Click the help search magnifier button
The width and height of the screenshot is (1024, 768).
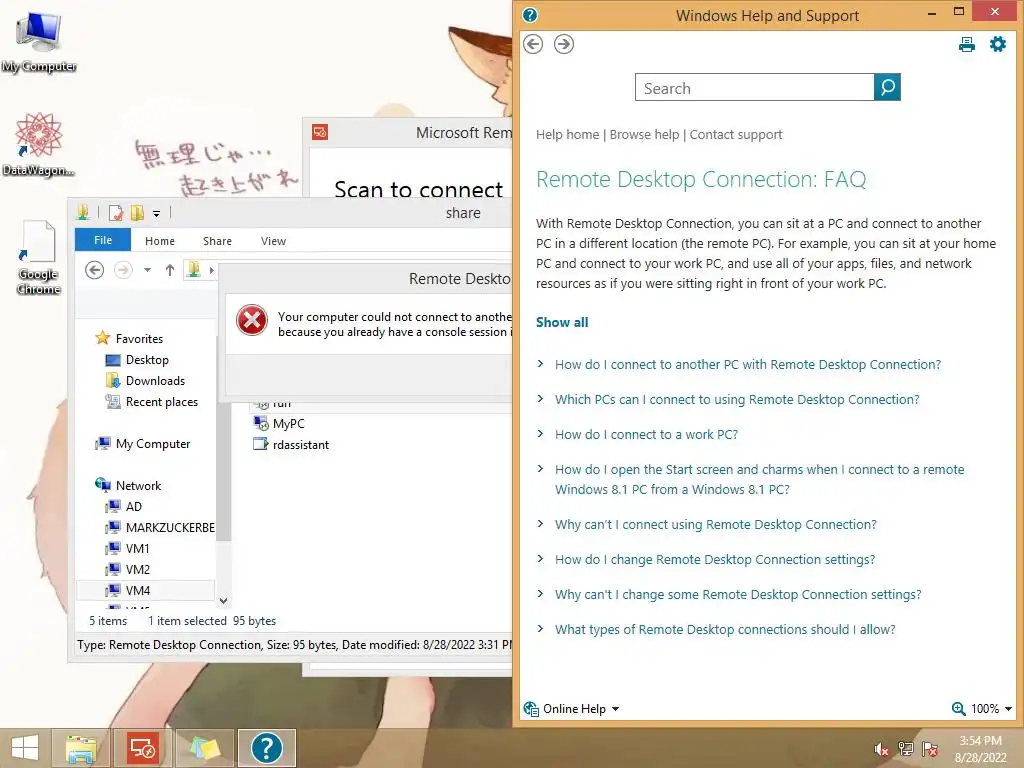887,87
